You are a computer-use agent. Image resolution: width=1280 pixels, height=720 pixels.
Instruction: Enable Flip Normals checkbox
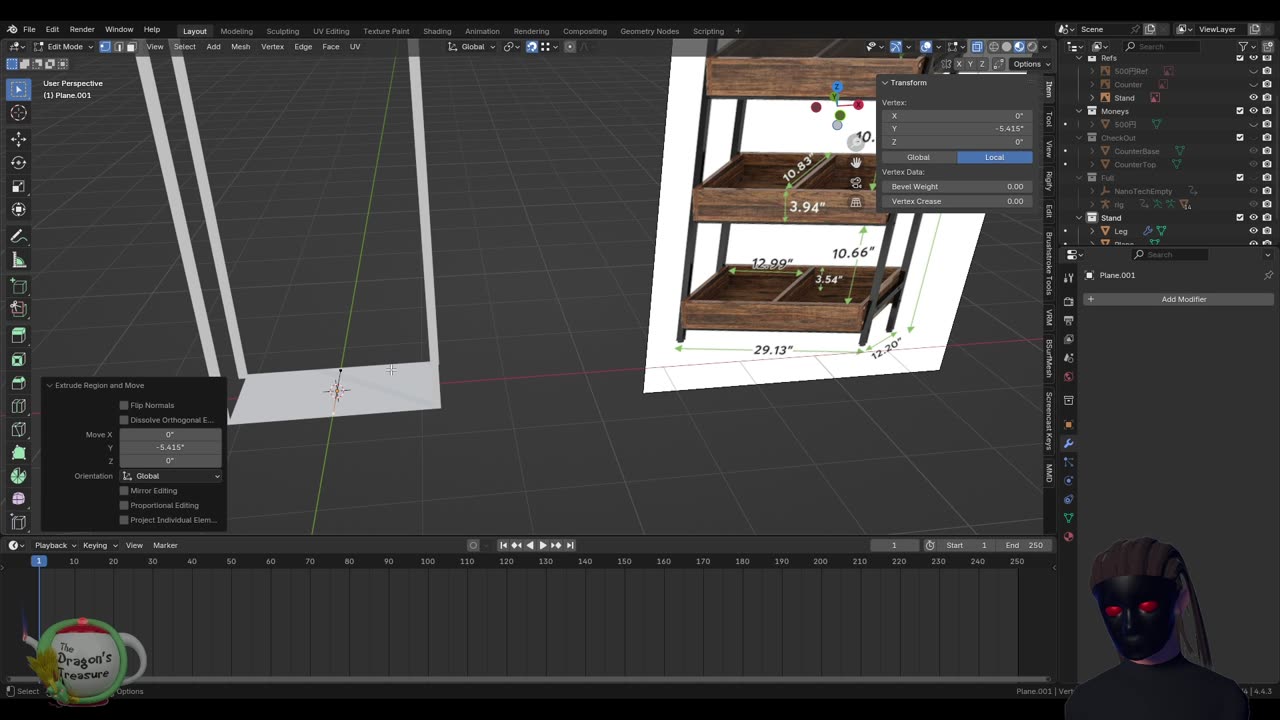coord(124,405)
